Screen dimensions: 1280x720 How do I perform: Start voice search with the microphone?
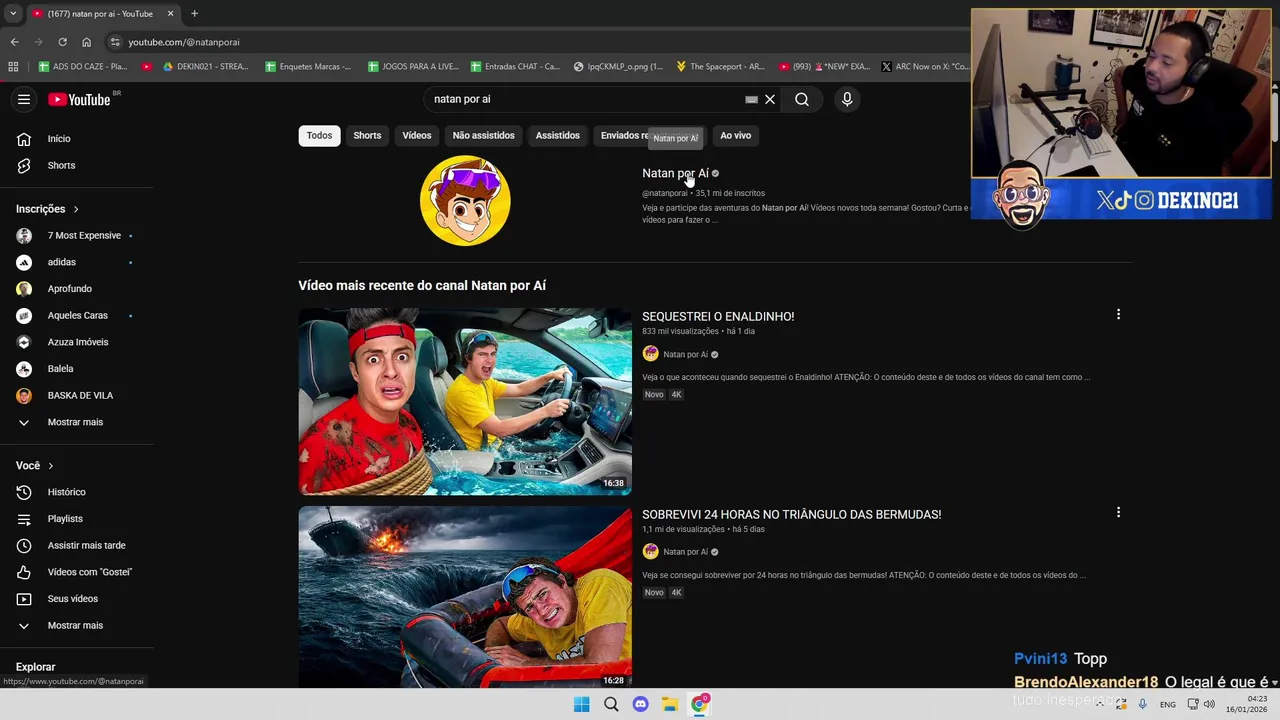coord(847,99)
